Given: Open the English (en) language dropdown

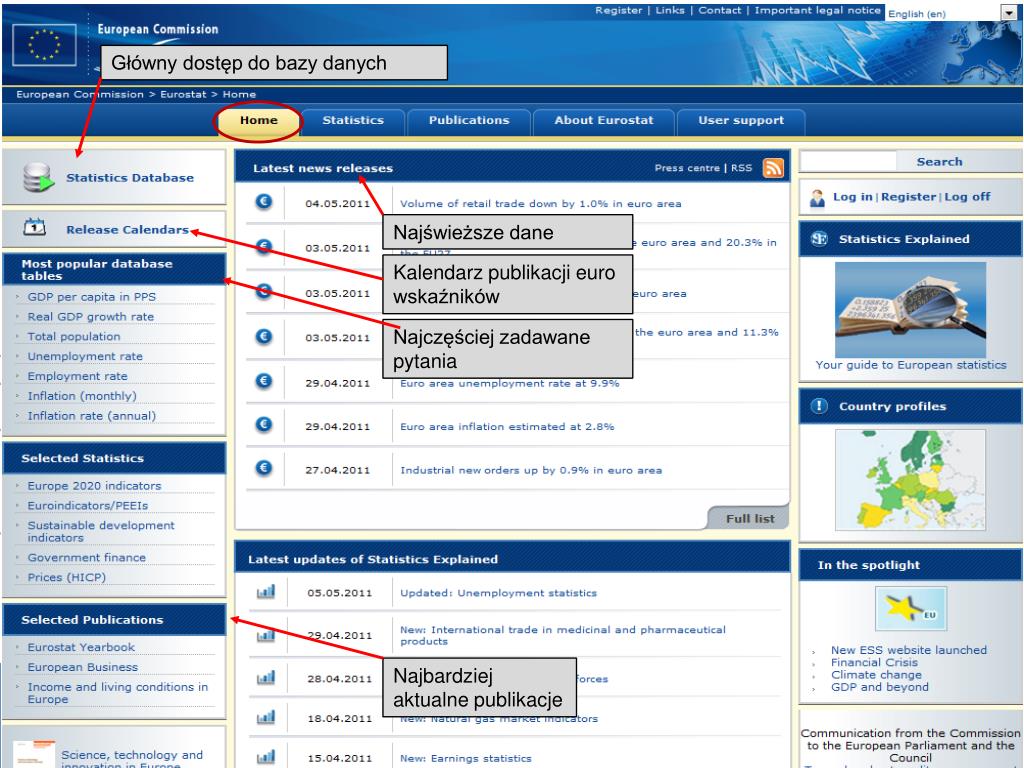Looking at the screenshot, I should pyautogui.click(x=1009, y=13).
